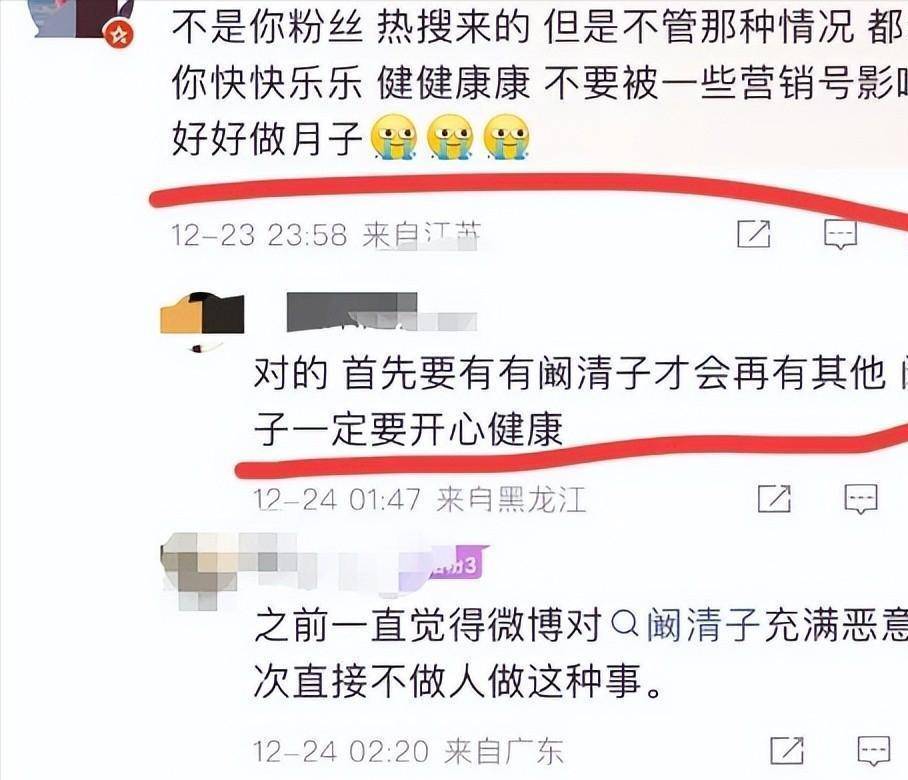
Task: Click the reply text 子一定要开心健康
Action: [x=409, y=430]
